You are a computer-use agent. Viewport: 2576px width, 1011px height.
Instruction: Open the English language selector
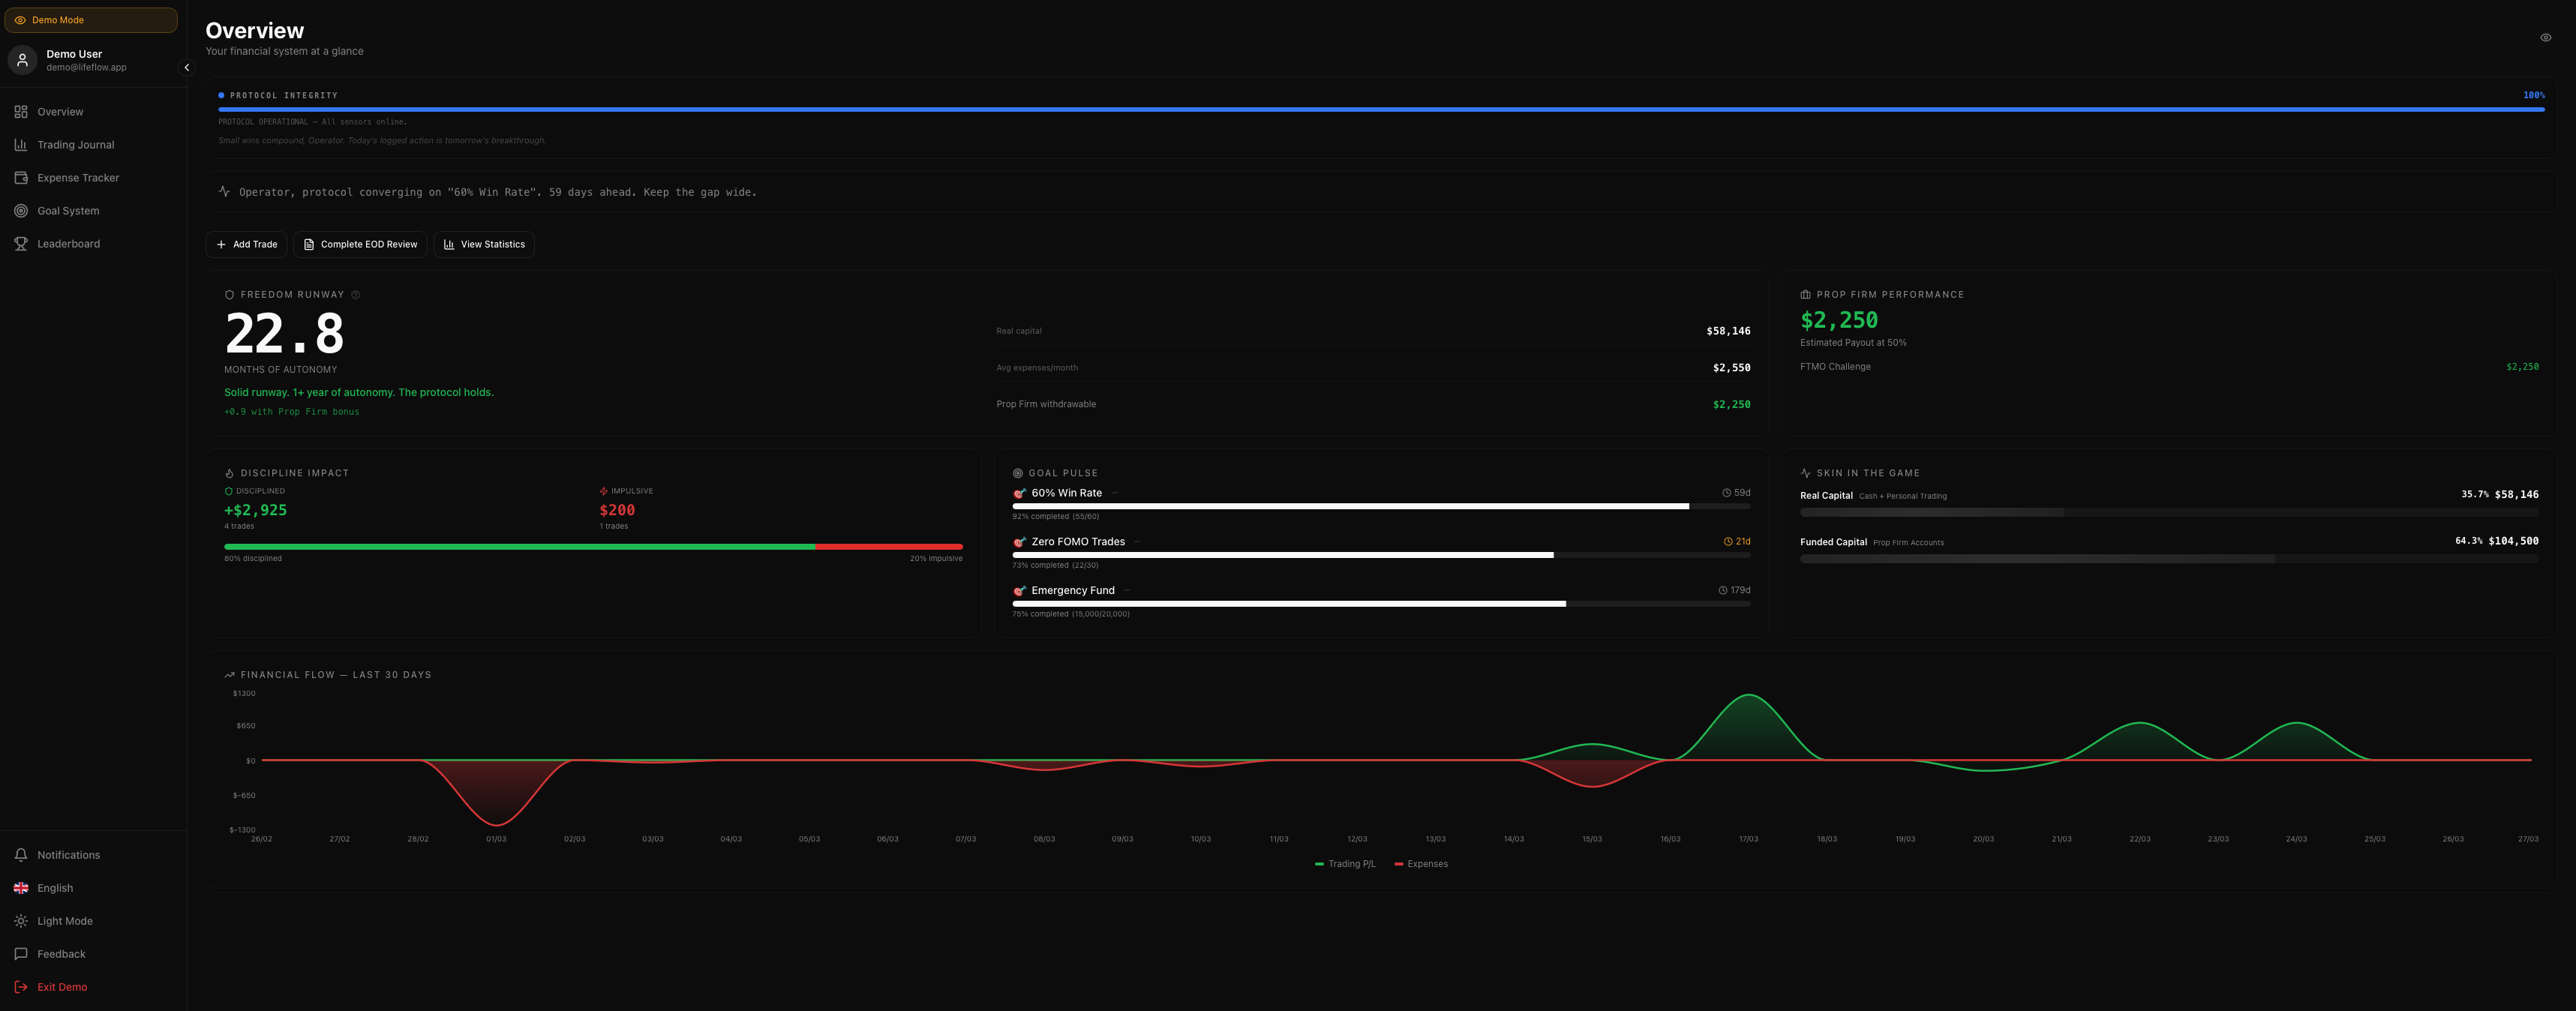tap(55, 888)
